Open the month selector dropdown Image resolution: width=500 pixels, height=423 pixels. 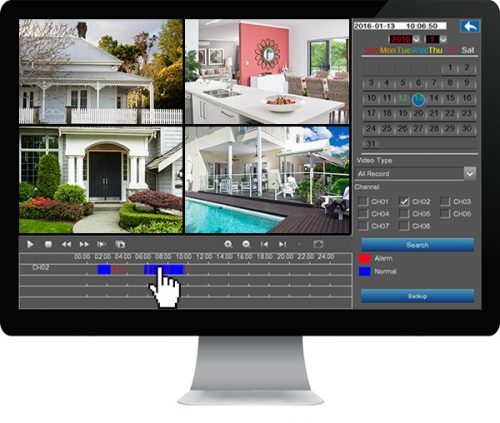443,39
